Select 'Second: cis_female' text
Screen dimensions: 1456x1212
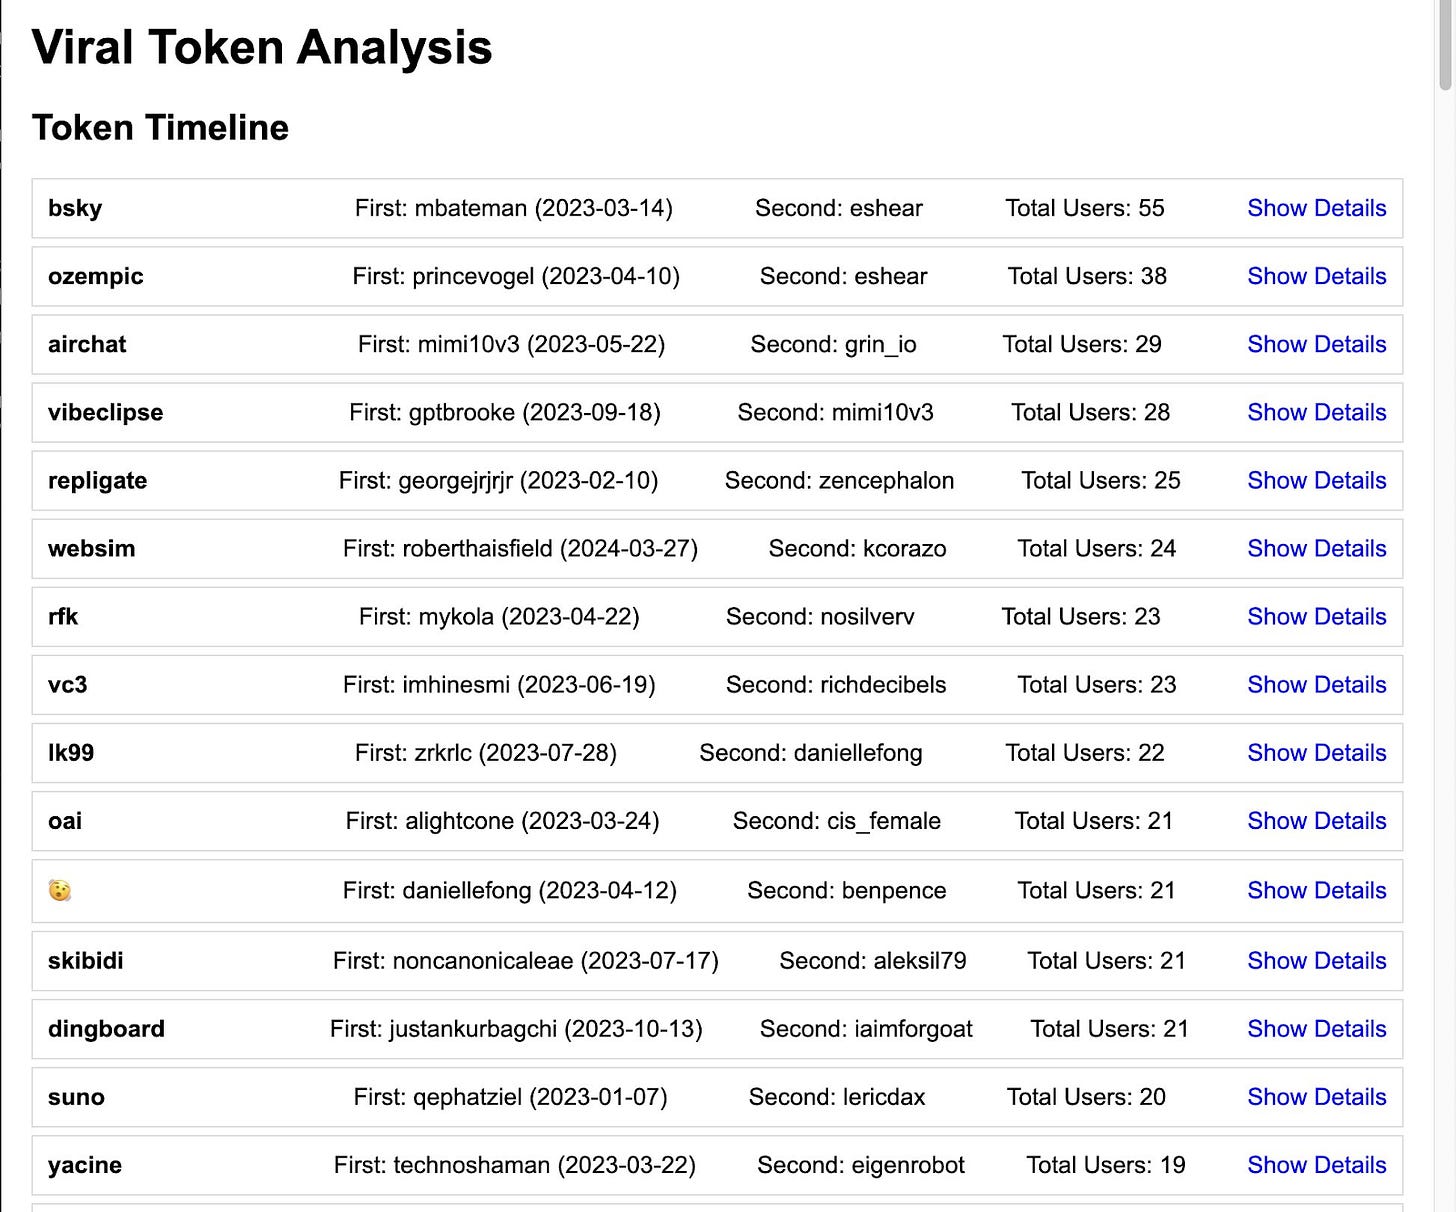click(x=837, y=820)
